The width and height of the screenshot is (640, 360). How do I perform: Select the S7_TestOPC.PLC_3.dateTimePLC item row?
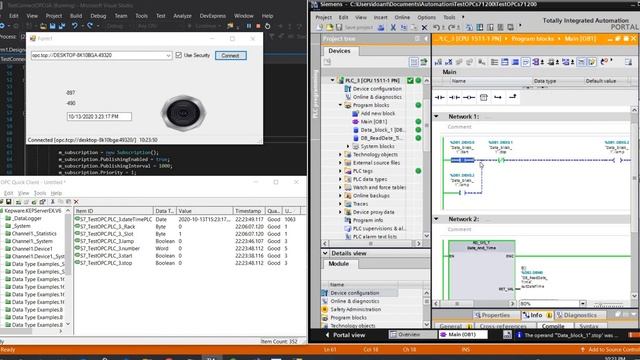(x=188, y=219)
